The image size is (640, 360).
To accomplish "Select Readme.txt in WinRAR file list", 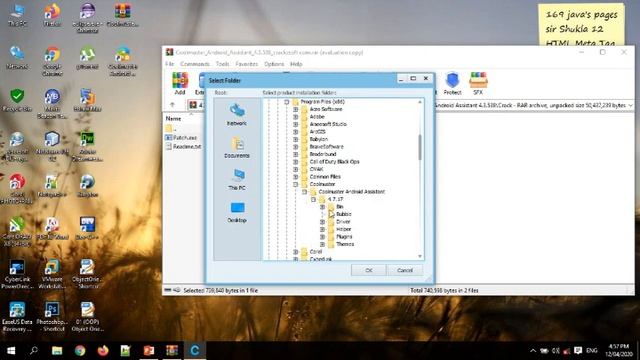I will click(183, 146).
